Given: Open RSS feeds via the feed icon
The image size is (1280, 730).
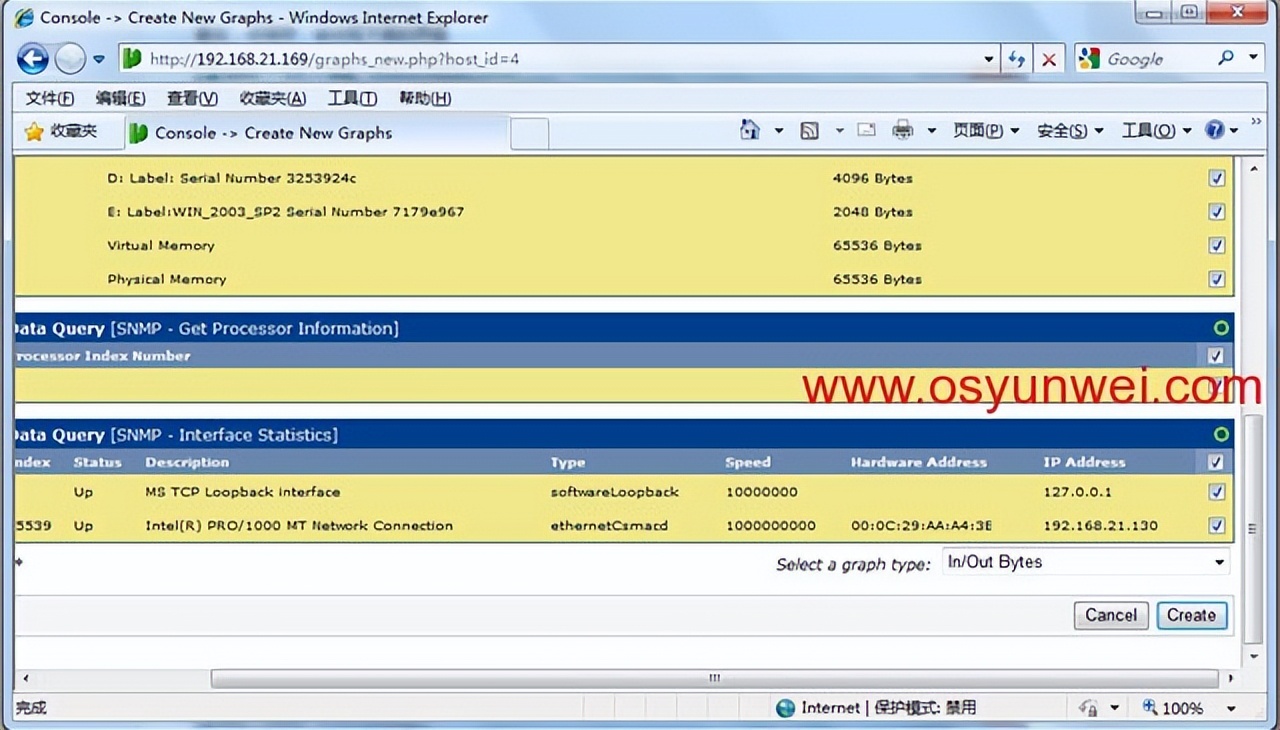Looking at the screenshot, I should 810,131.
